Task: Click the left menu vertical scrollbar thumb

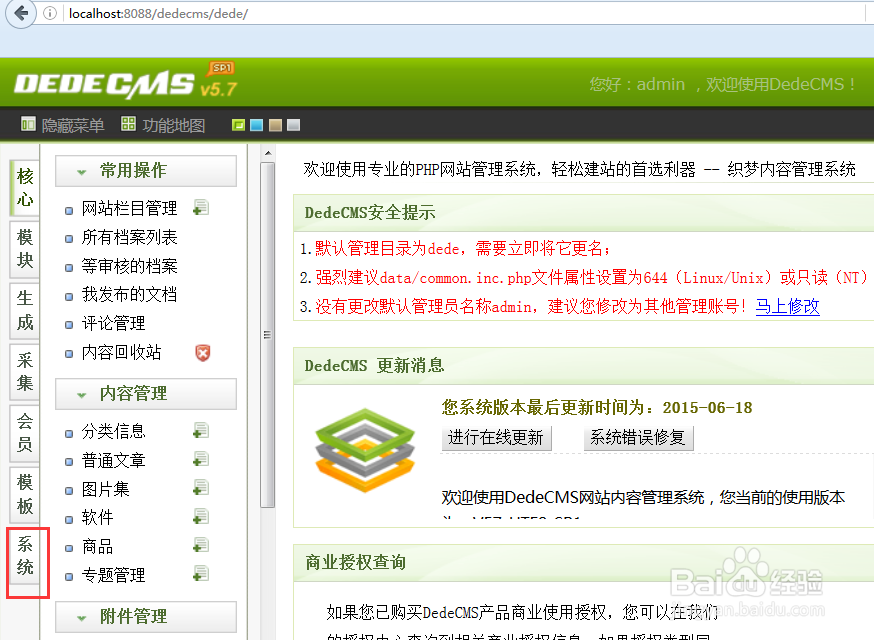Action: pos(268,334)
